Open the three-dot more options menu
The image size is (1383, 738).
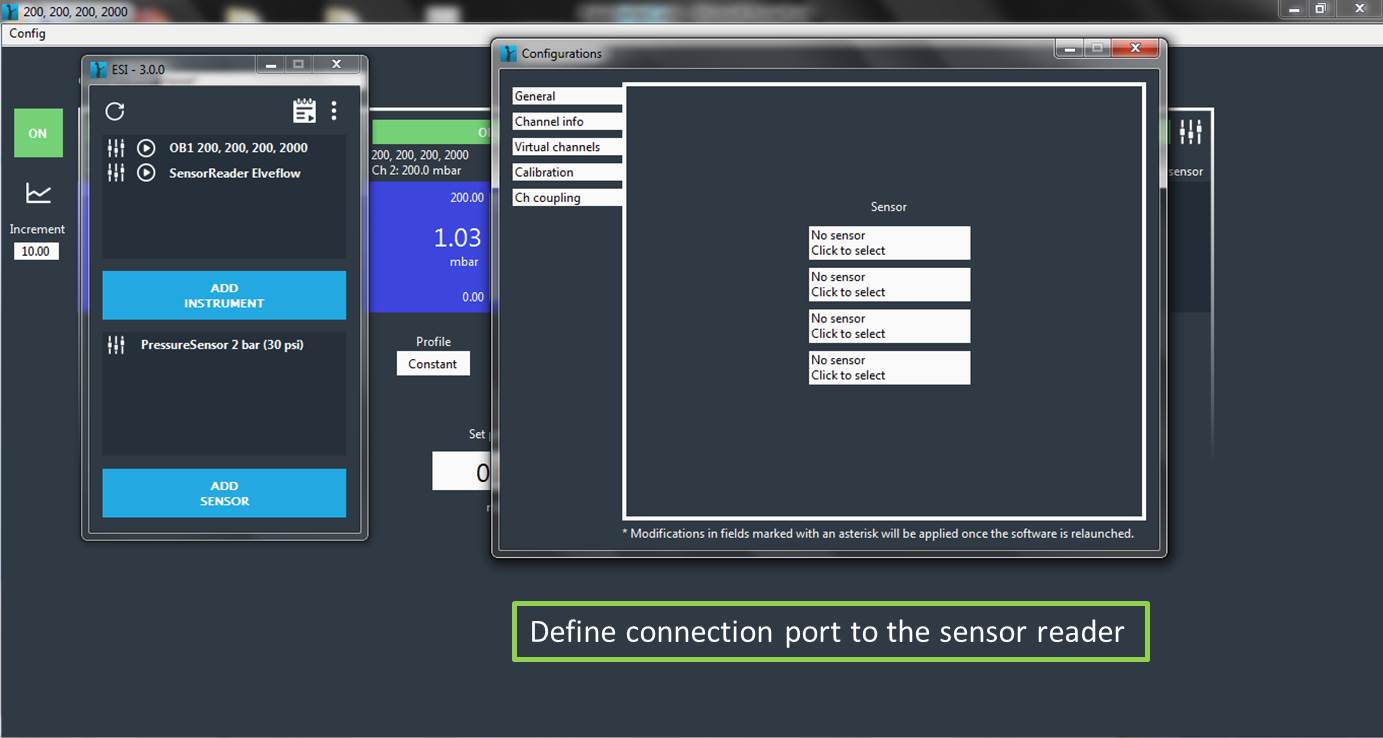click(334, 111)
